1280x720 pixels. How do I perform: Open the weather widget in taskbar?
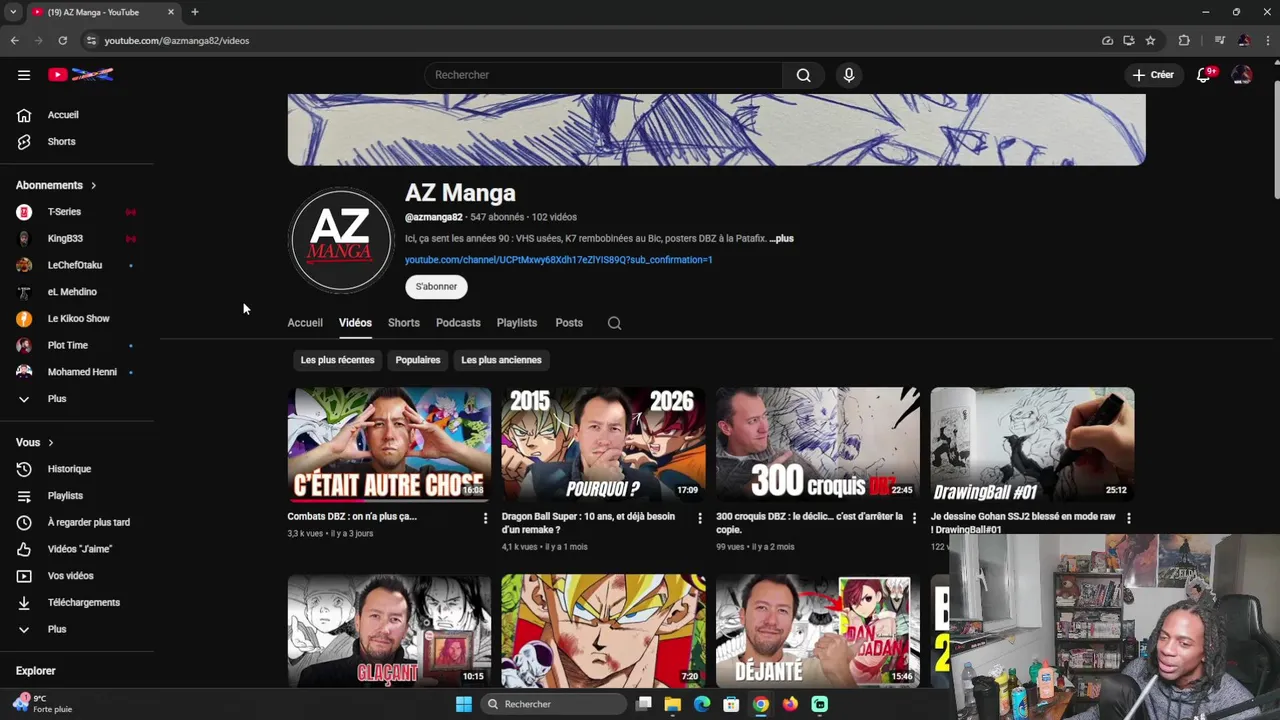pyautogui.click(x=42, y=704)
